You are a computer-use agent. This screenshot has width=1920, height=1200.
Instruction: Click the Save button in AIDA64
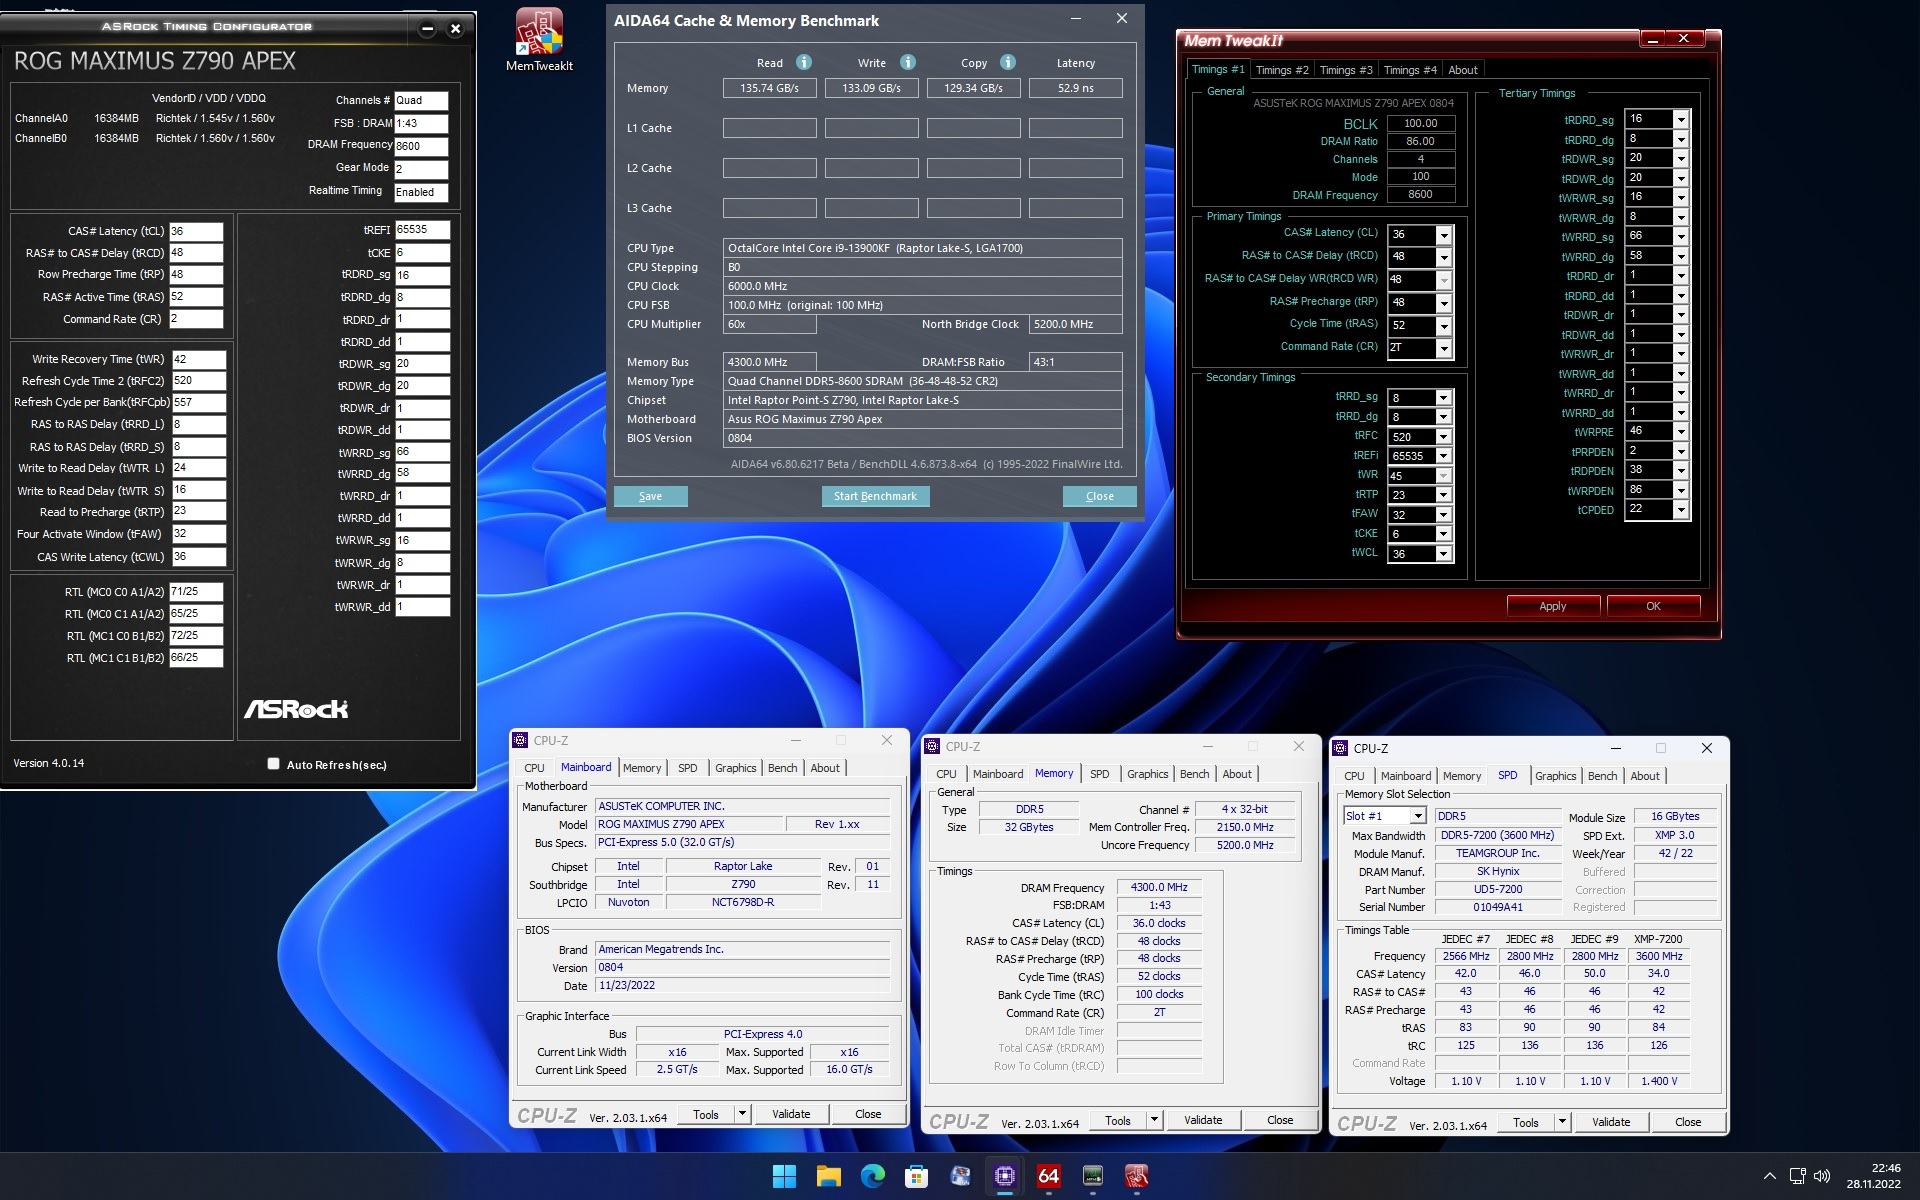650,496
